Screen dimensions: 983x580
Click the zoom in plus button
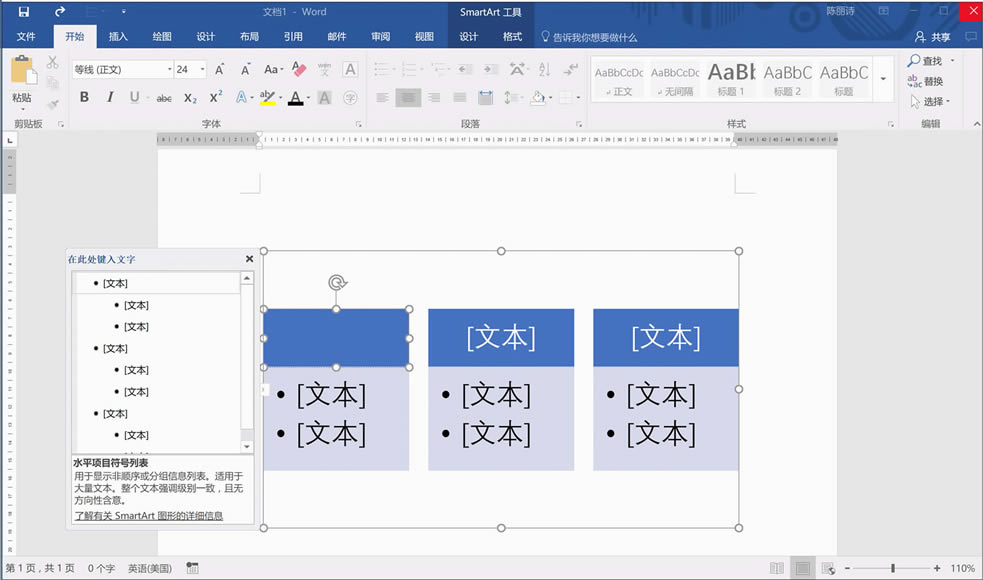pos(937,568)
